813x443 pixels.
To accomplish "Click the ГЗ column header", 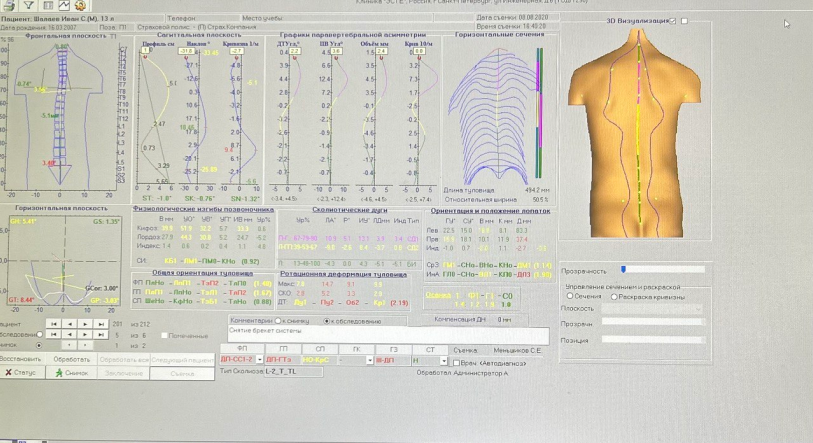I will [x=393, y=349].
